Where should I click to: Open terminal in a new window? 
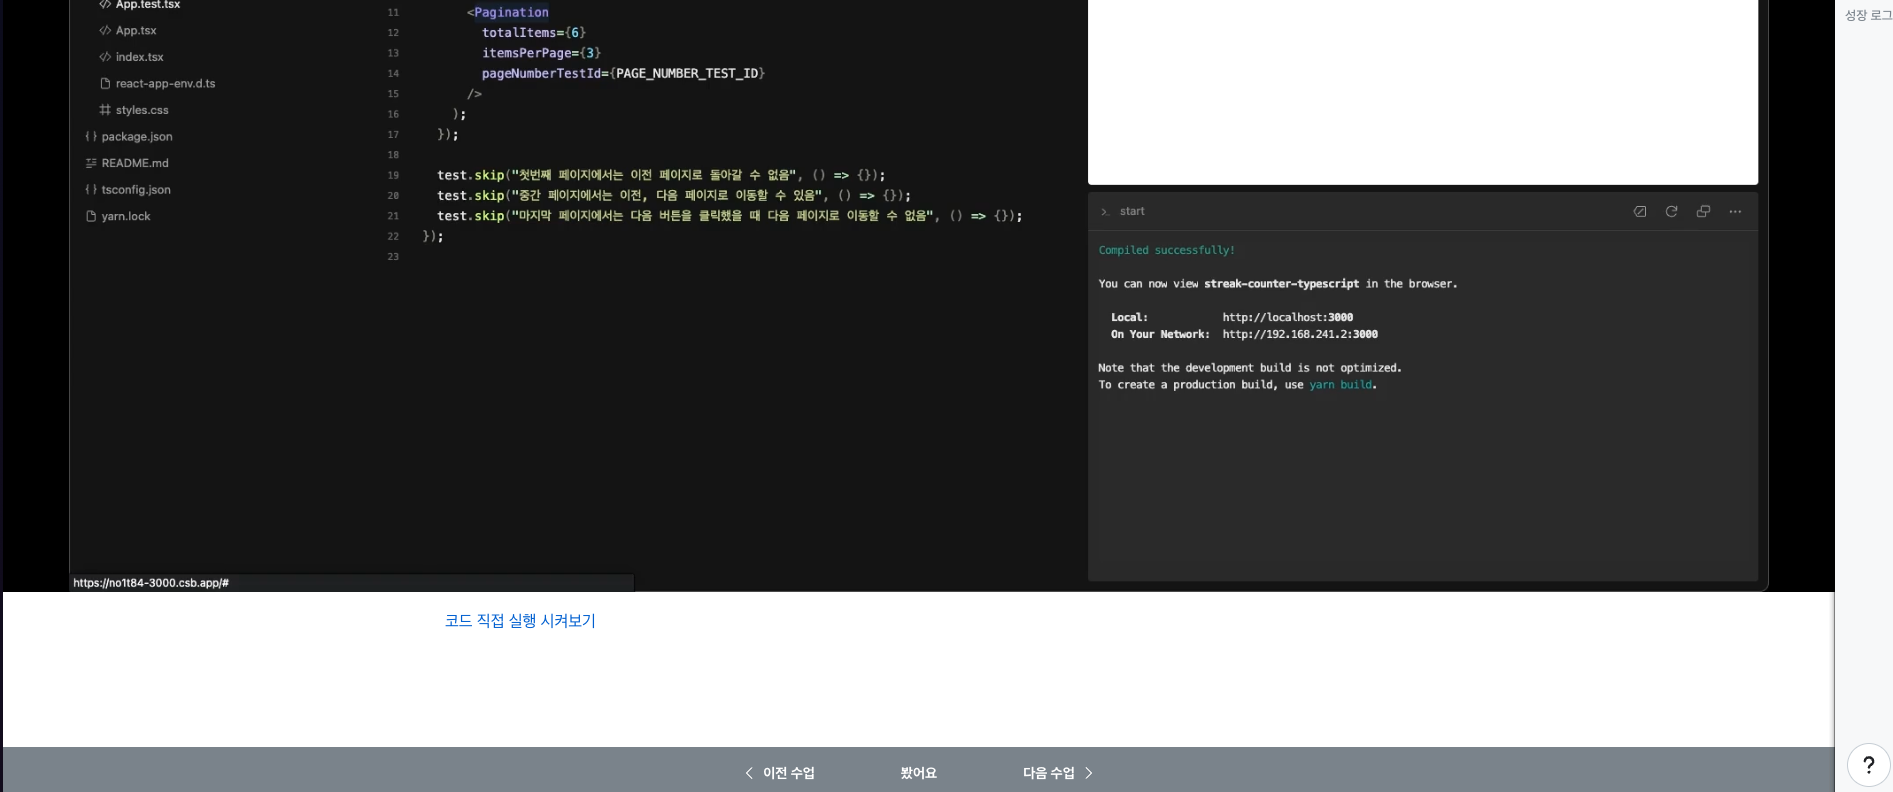[1703, 211]
